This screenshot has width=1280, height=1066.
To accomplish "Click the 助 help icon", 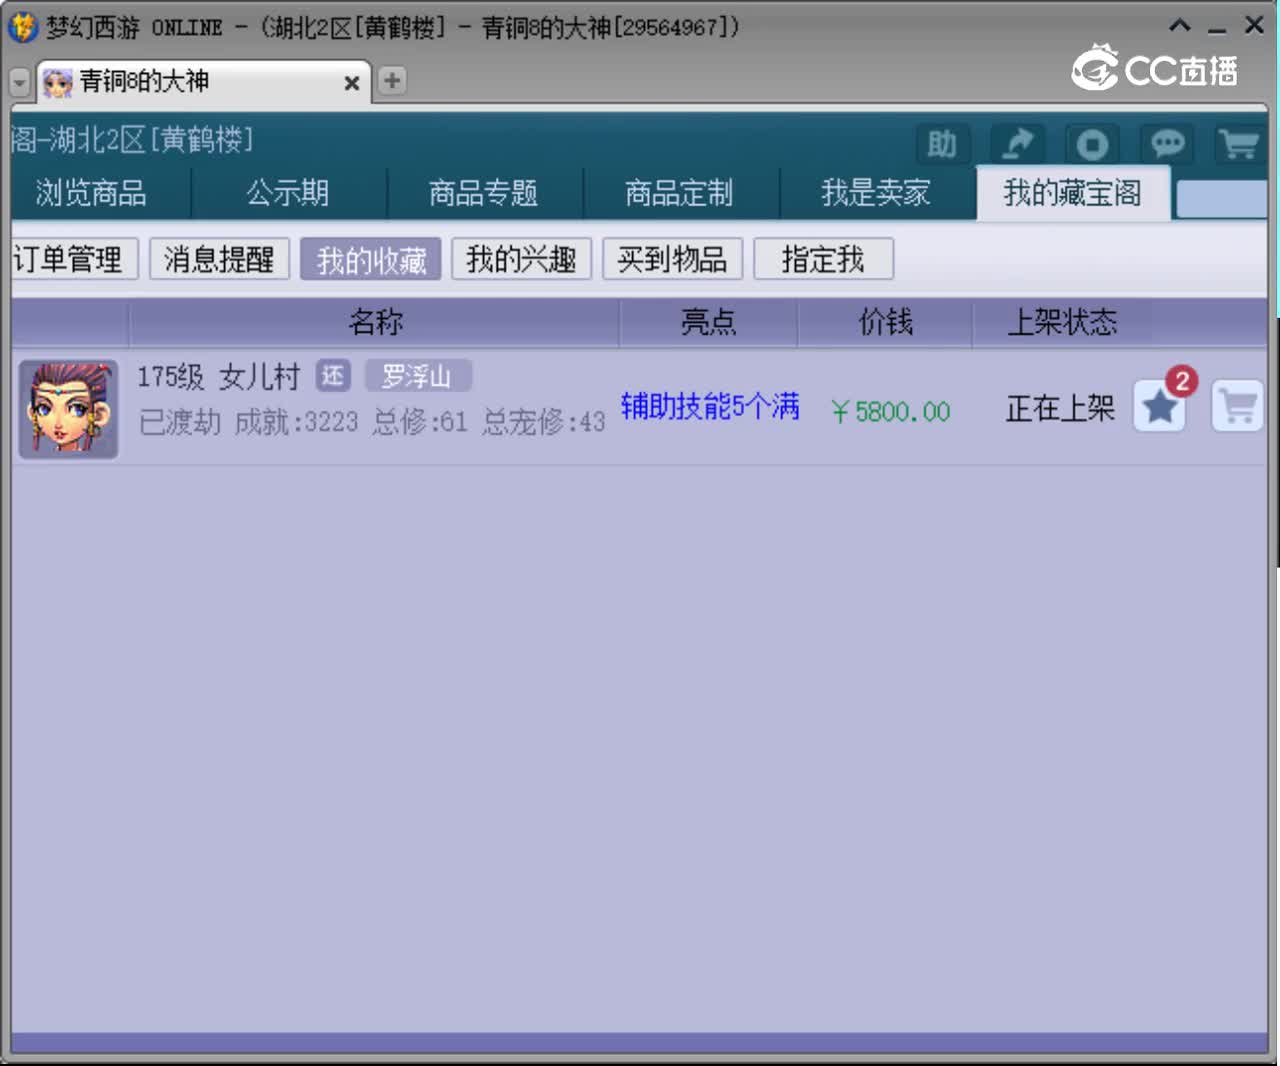I will [942, 145].
